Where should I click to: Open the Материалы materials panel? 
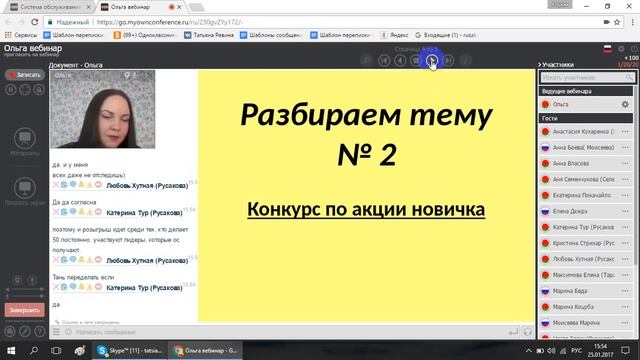(24, 142)
